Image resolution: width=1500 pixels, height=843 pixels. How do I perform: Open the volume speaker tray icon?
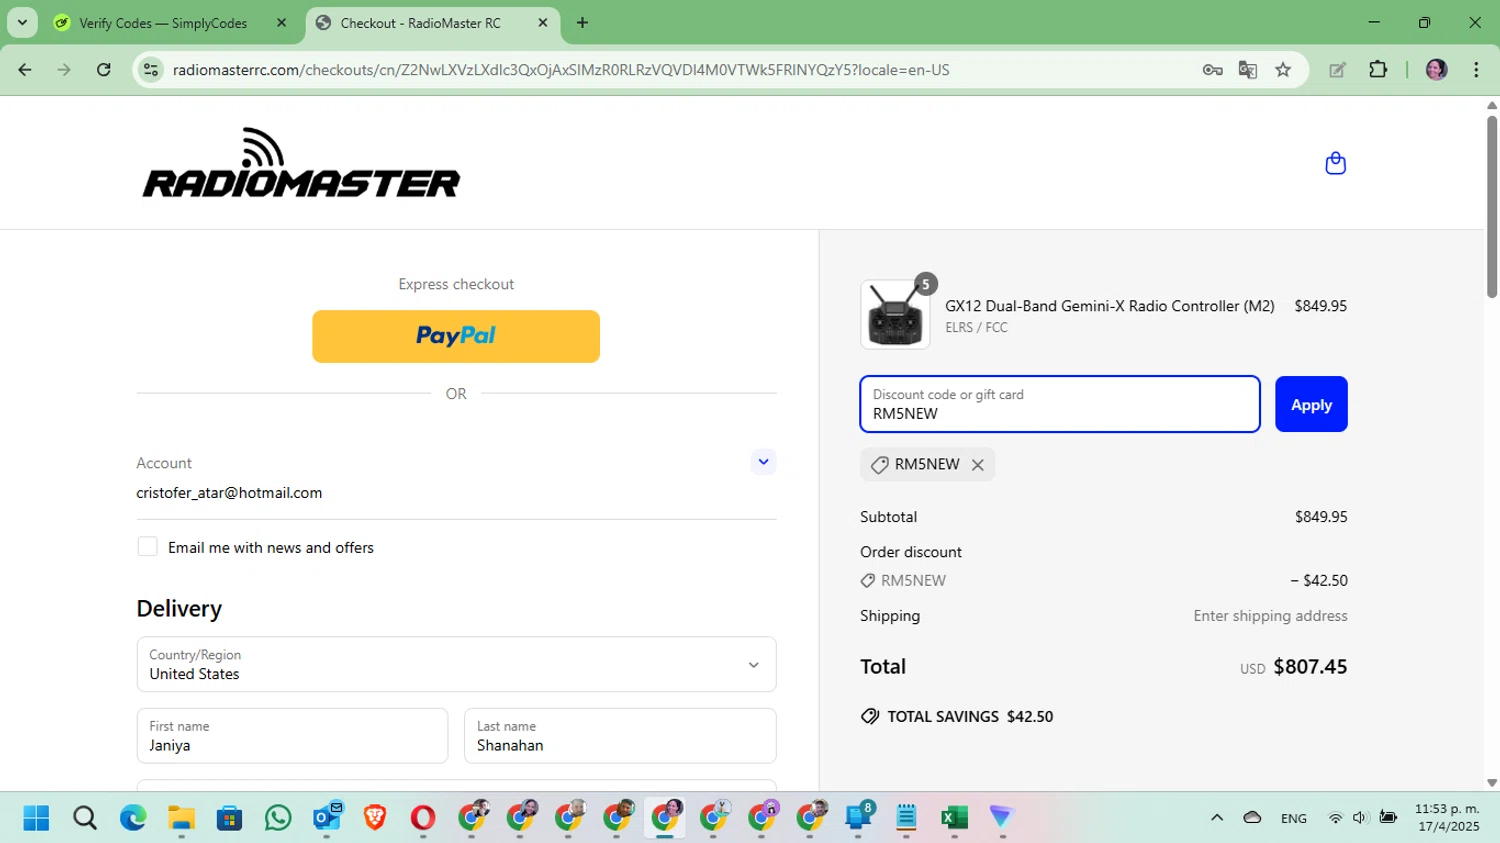(1360, 818)
